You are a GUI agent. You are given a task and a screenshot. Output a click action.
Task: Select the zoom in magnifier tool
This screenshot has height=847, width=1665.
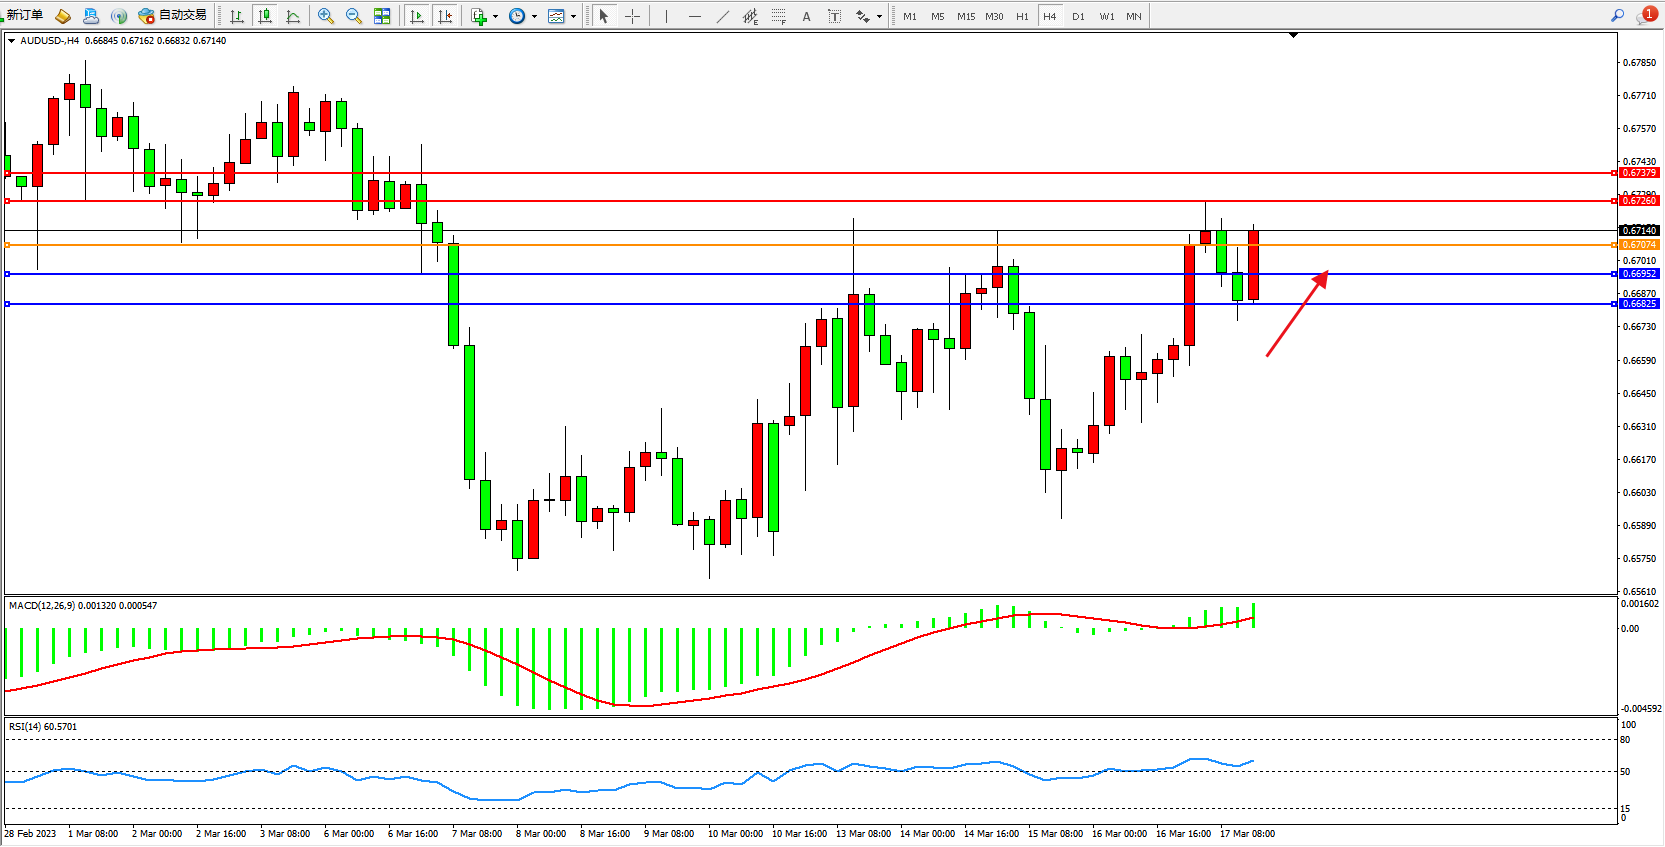point(325,16)
